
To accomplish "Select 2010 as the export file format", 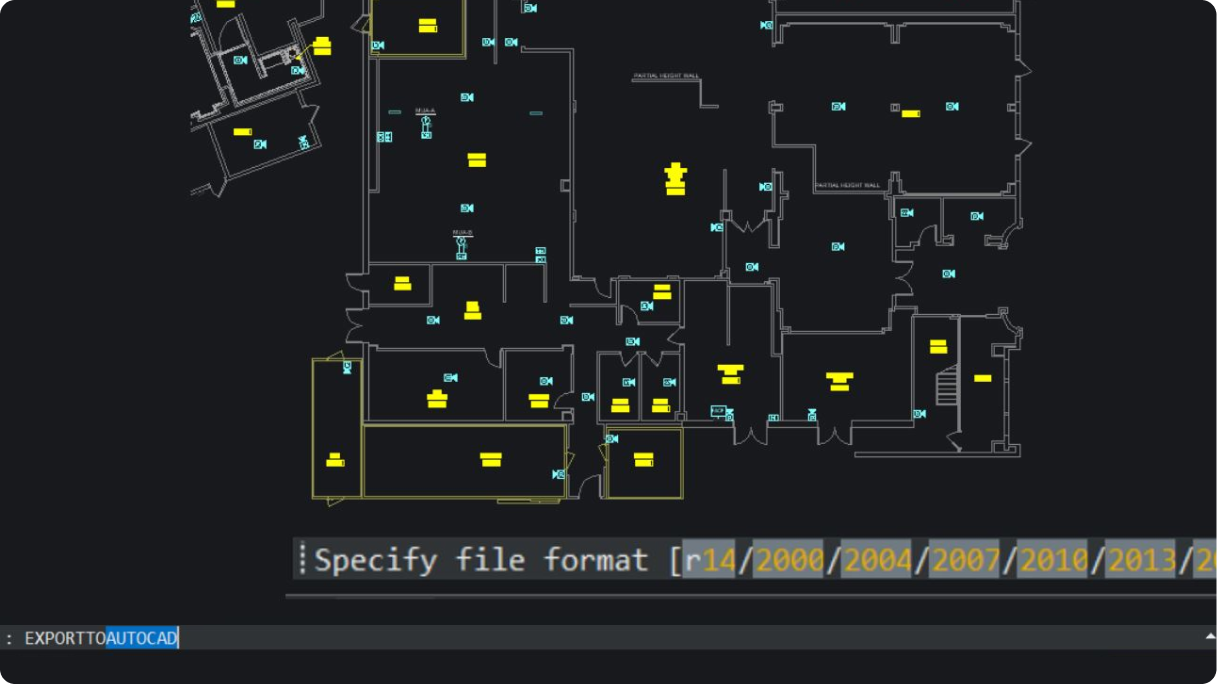I will [x=1053, y=560].
